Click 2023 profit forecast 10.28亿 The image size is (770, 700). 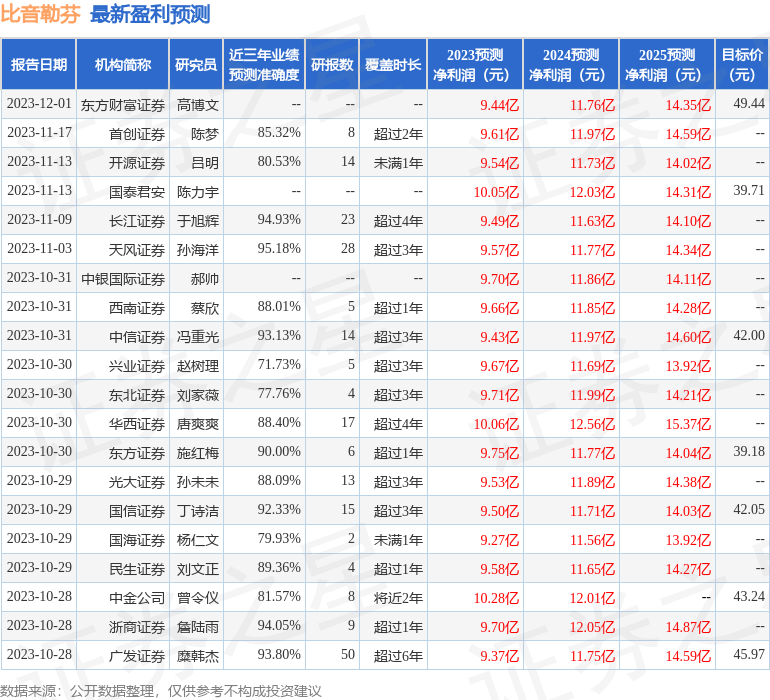(x=496, y=598)
